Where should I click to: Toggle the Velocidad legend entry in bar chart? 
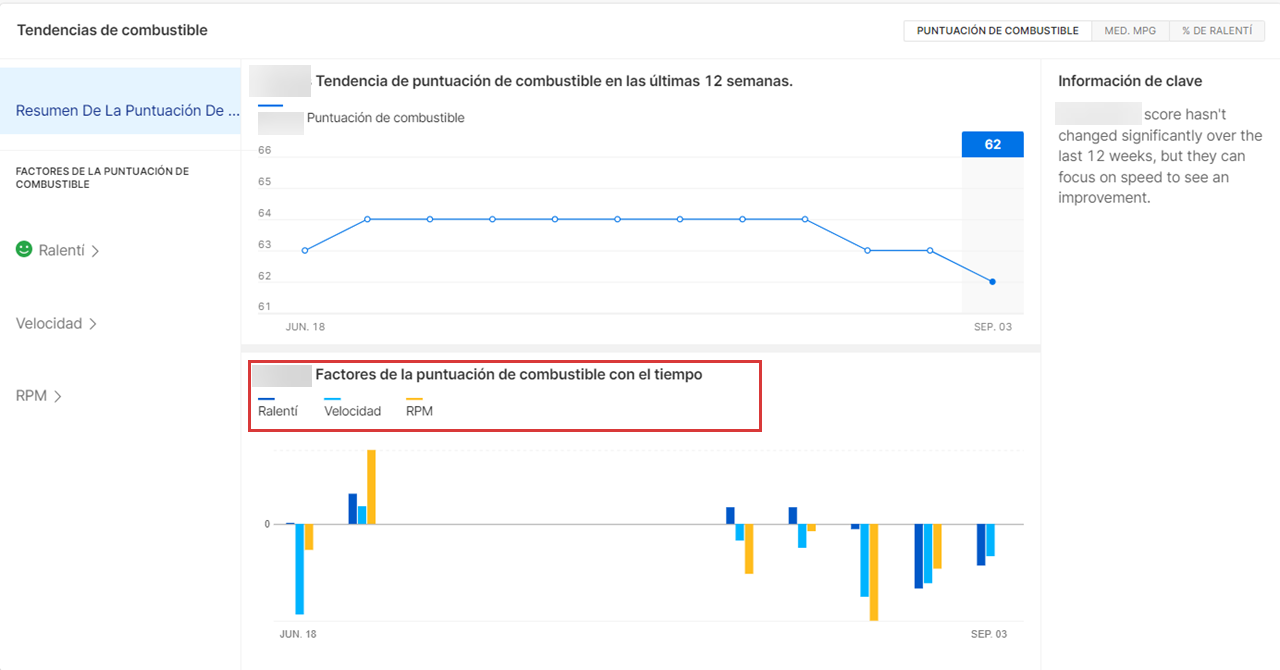click(353, 411)
